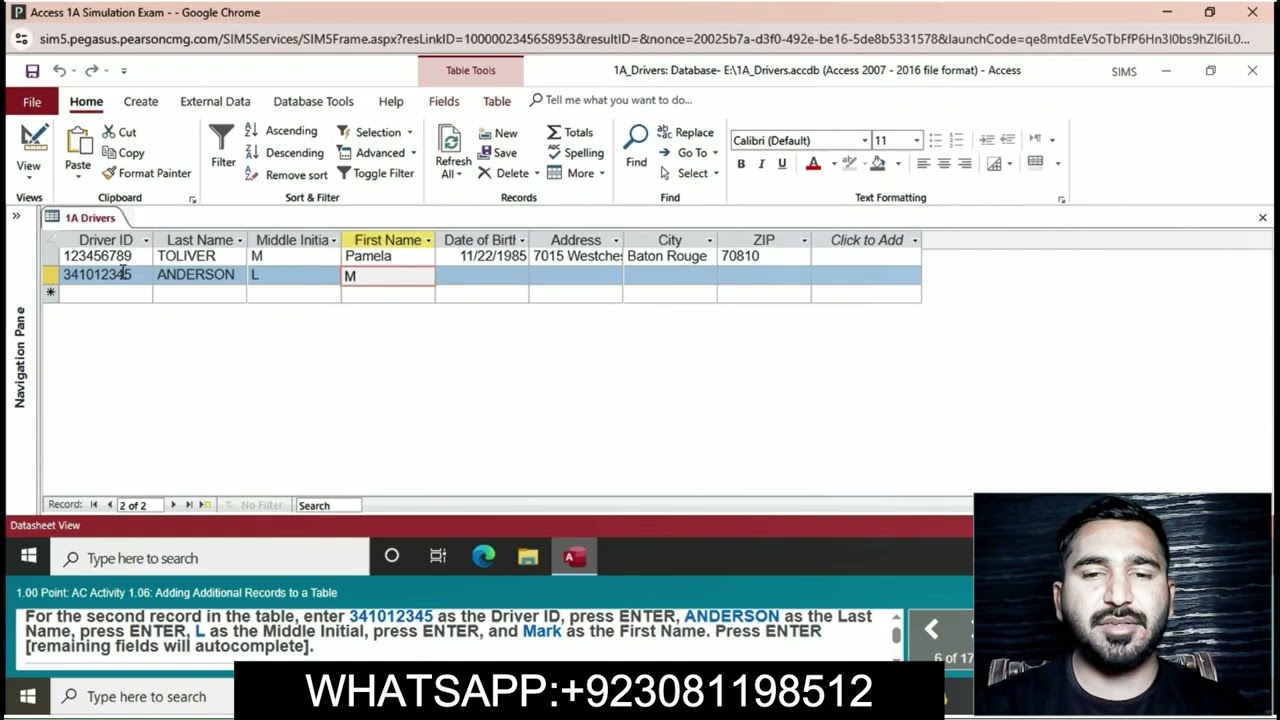Click Remove sort
Screen dimensions: 1280x720
pyautogui.click(x=286, y=175)
